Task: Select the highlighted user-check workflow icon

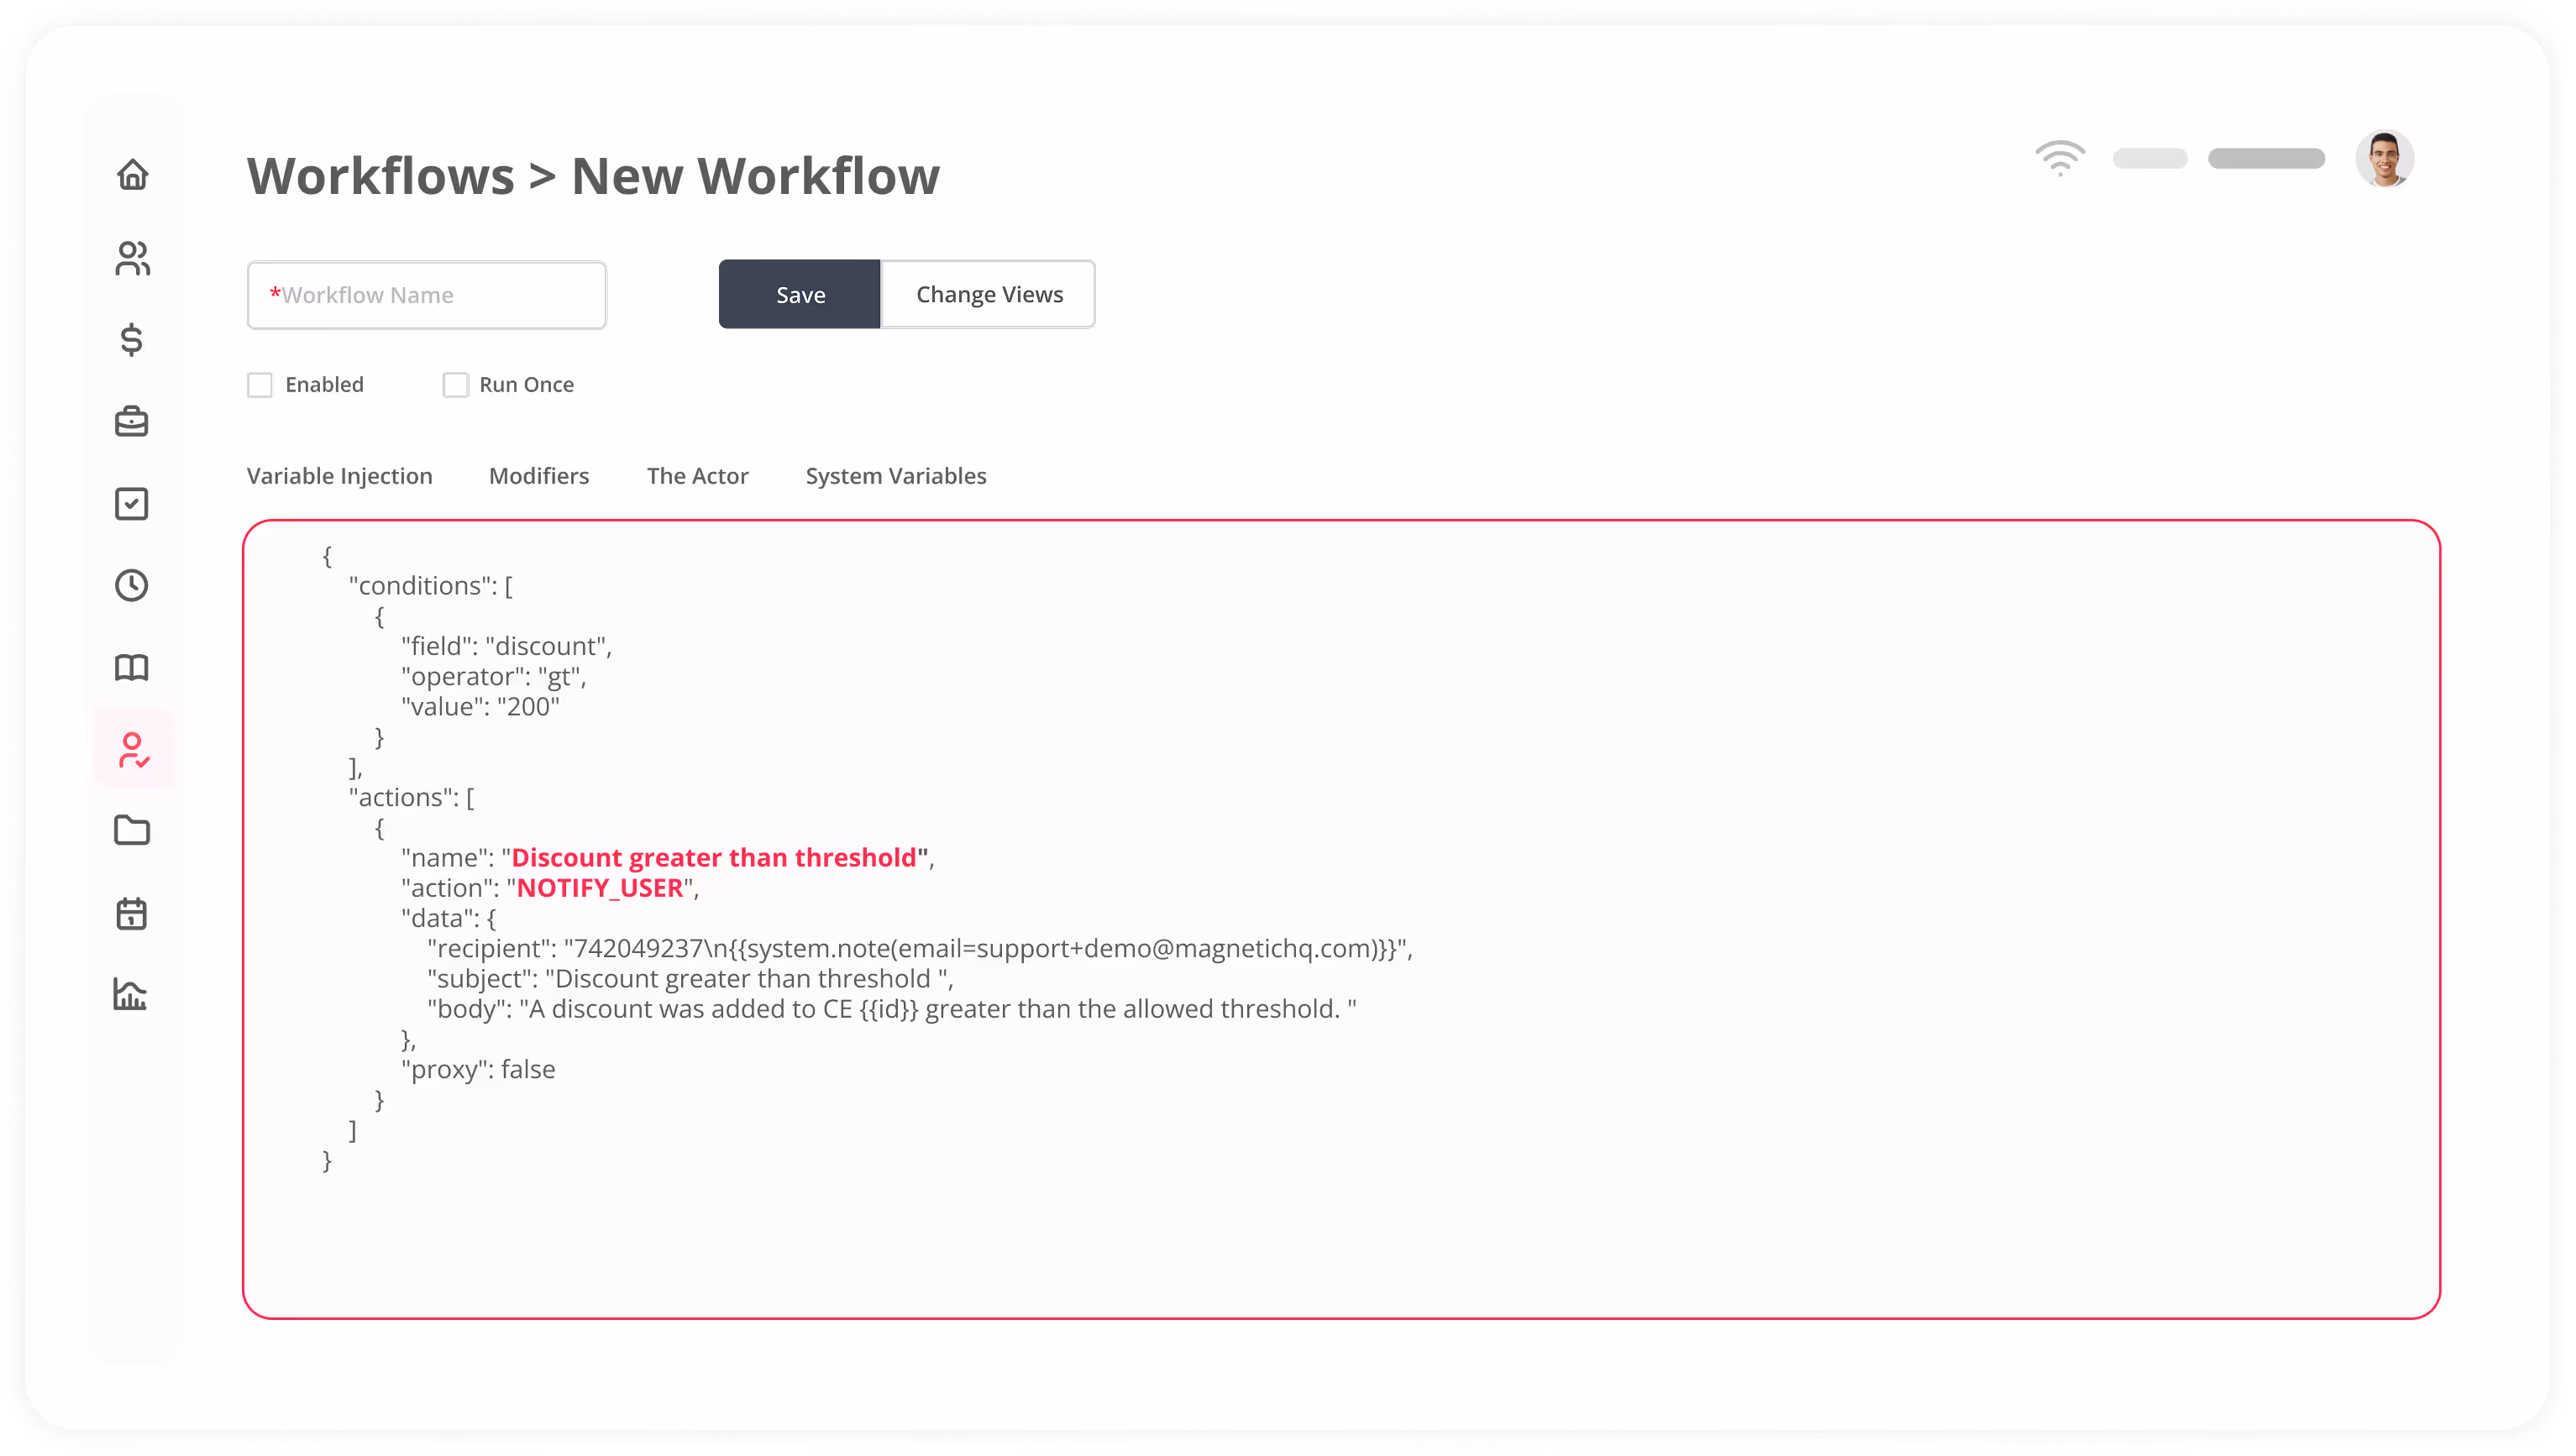Action: 133,750
